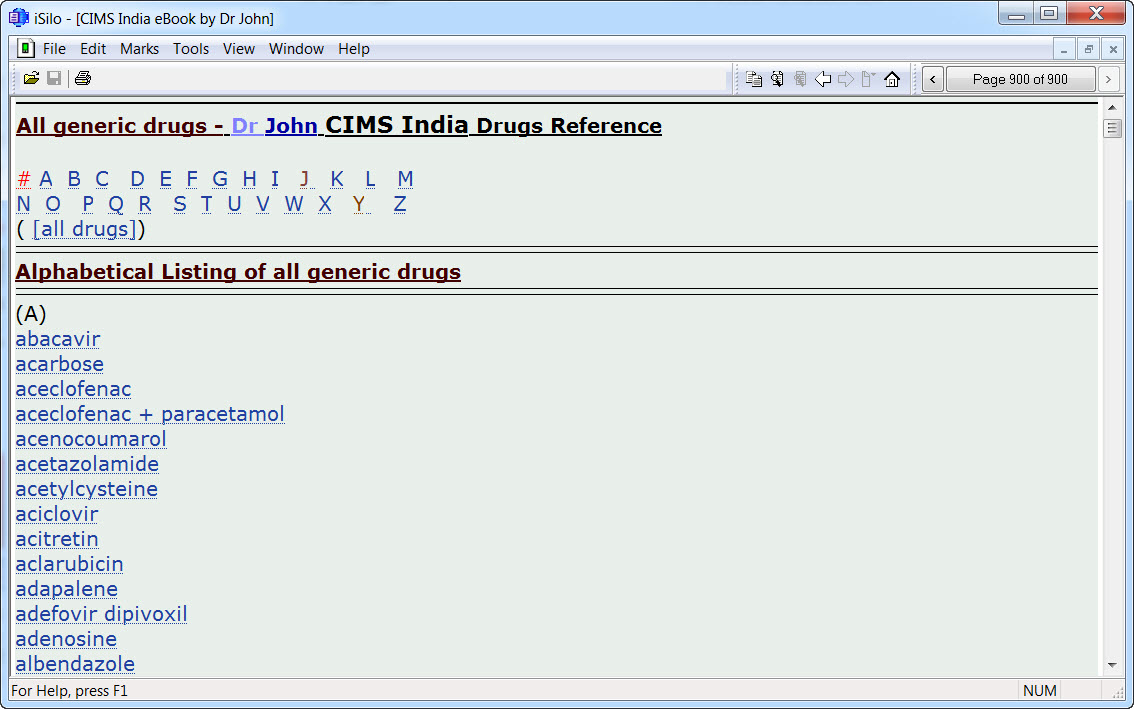
Task: Jump to letter B index link
Action: (x=74, y=179)
